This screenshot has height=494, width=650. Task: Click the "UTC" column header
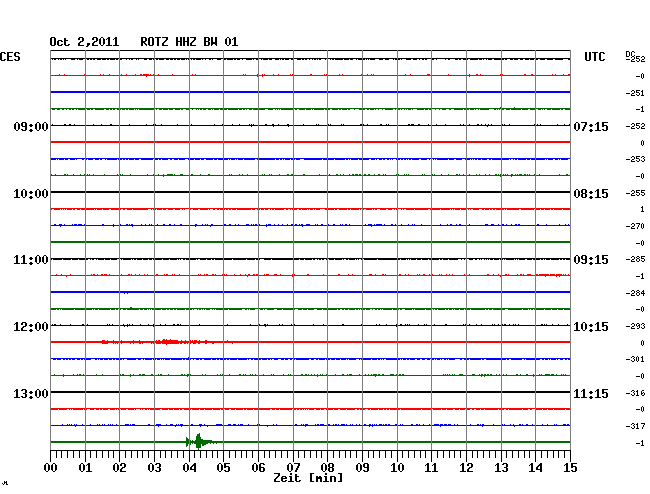[594, 57]
